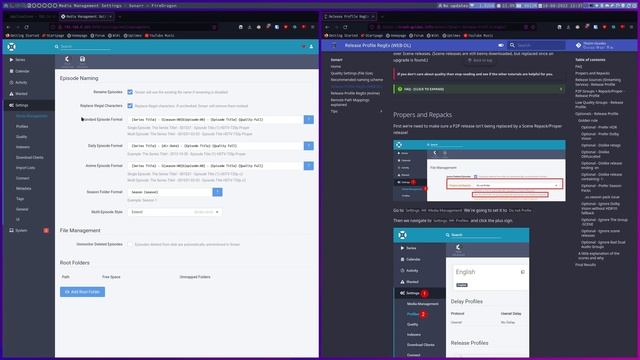
Task: Select Profiles under Sonarr Settings
Action: [22, 127]
